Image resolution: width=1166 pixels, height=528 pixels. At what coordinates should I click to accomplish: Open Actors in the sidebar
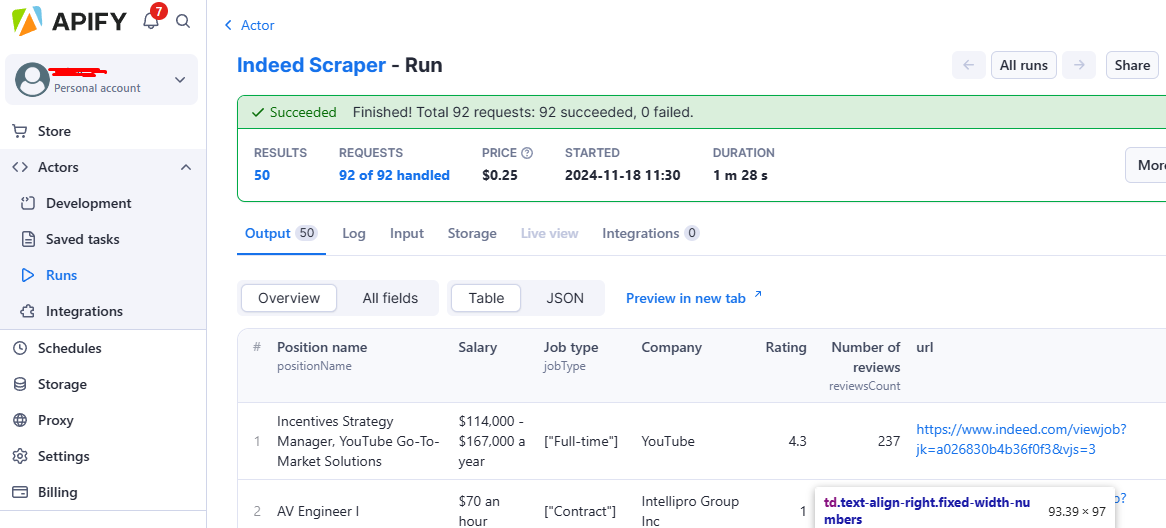58,167
